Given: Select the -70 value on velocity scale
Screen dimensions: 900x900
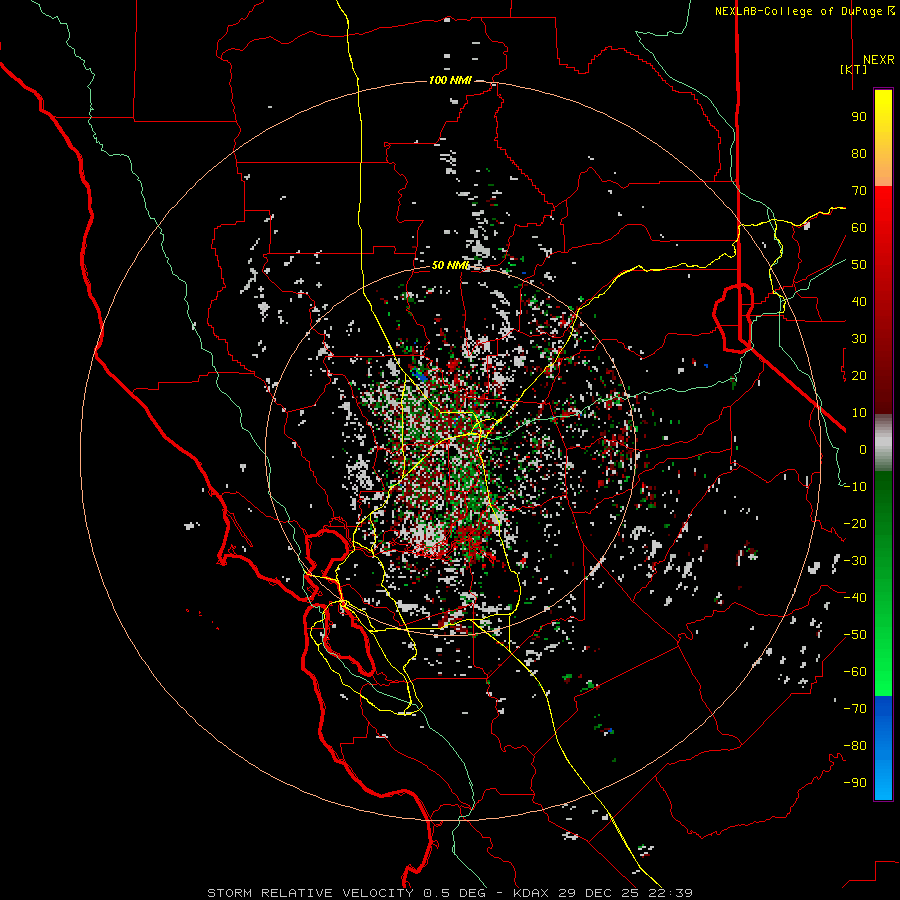Looking at the screenshot, I should pyautogui.click(x=855, y=709).
